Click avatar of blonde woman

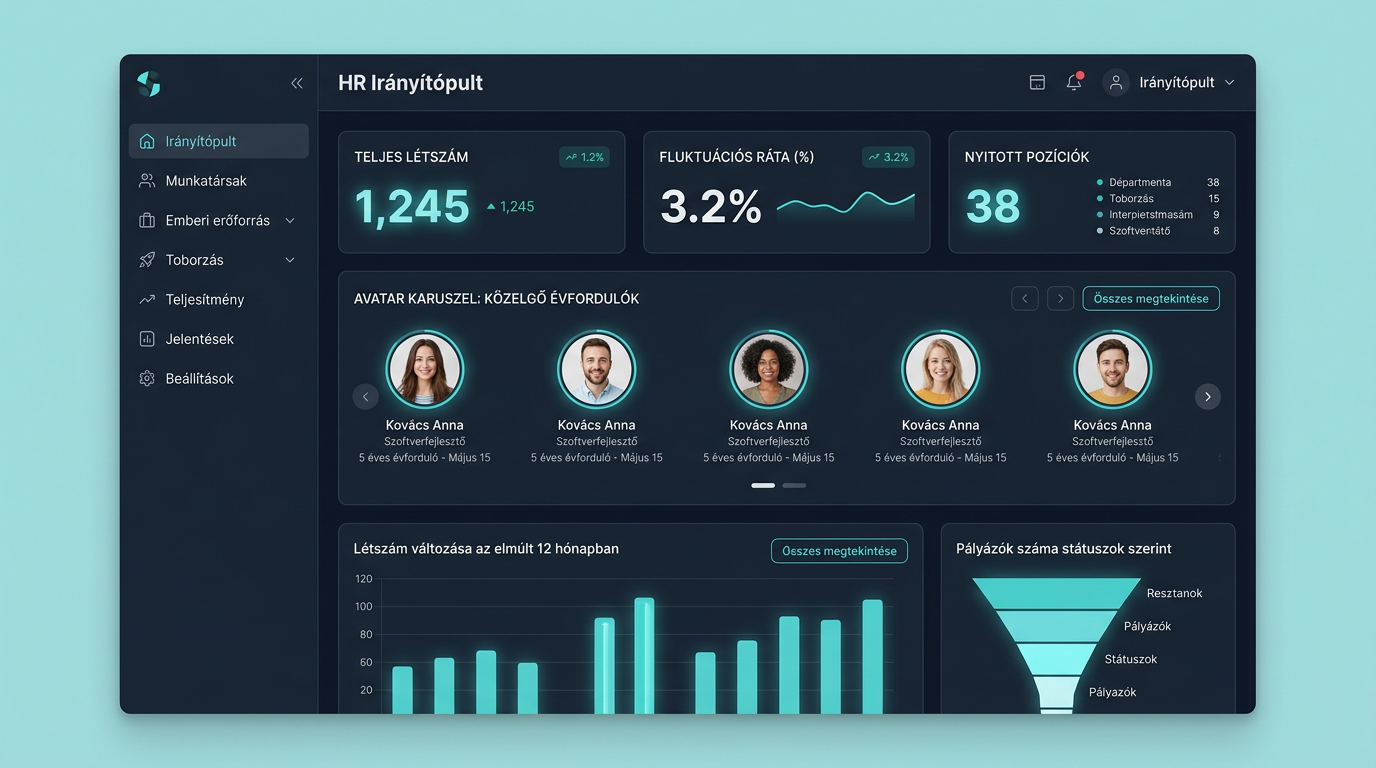click(x=941, y=369)
